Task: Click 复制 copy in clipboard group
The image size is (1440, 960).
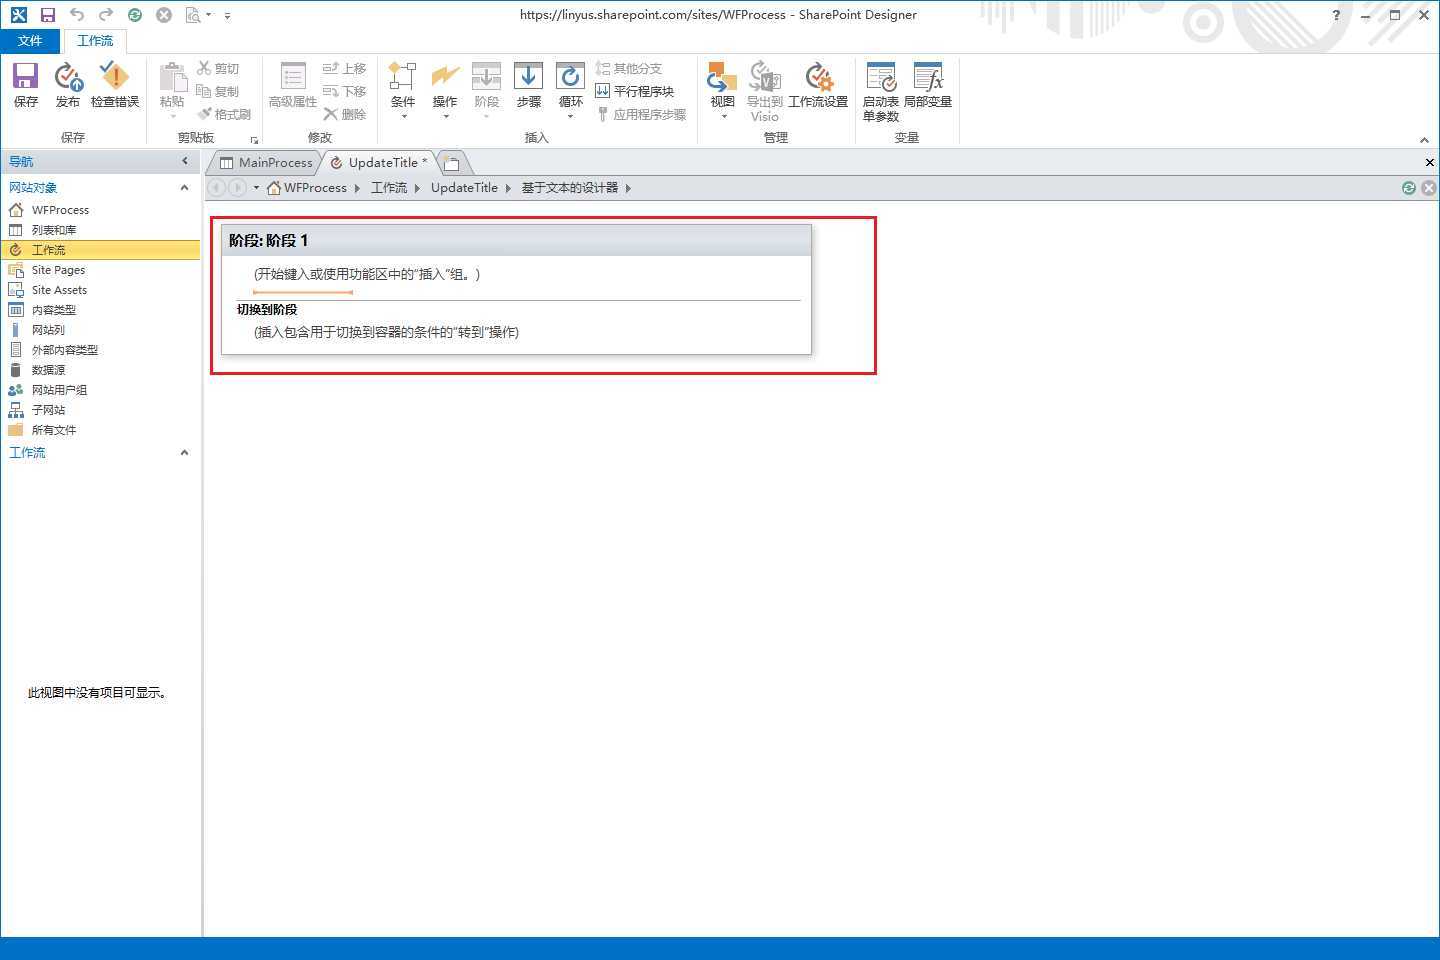Action: click(218, 91)
